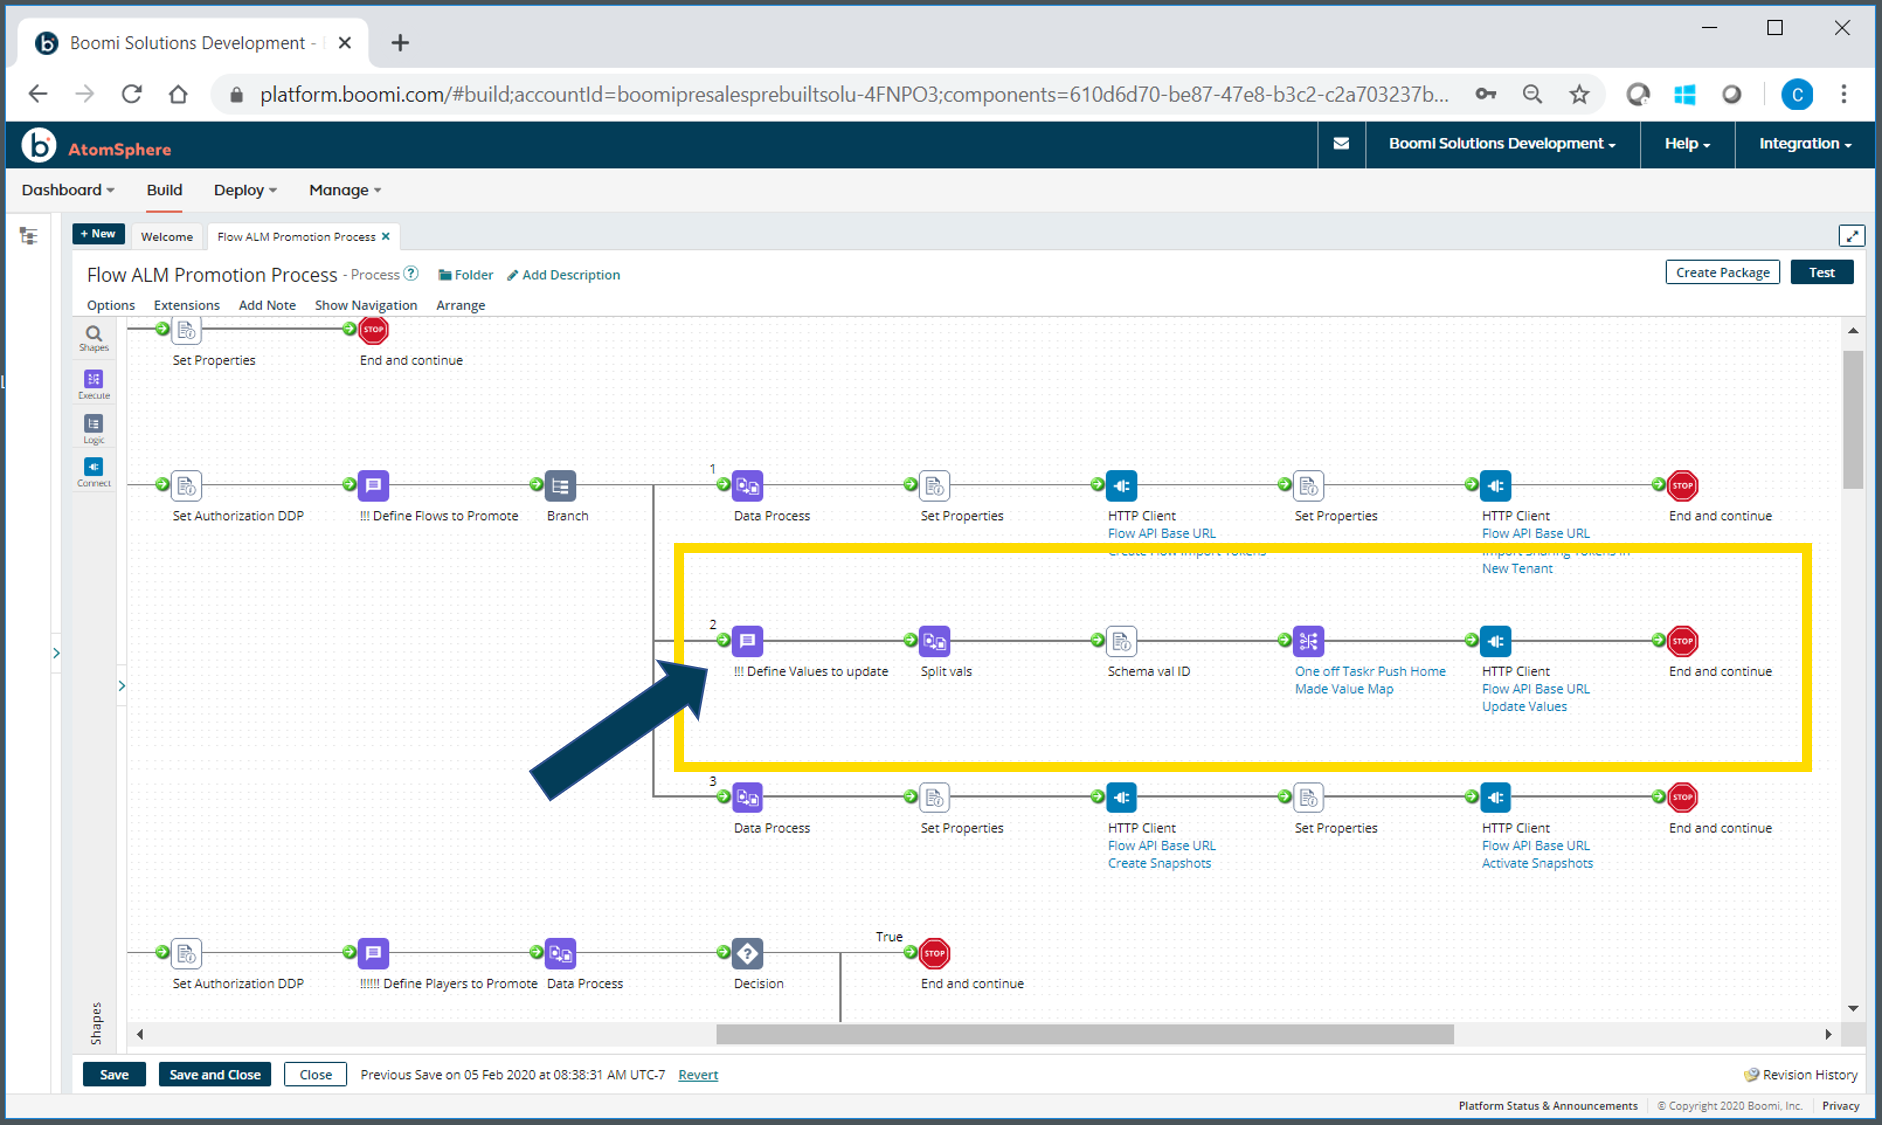This screenshot has height=1125, width=1882.
Task: Select the Split vals data process shape
Action: pos(934,641)
